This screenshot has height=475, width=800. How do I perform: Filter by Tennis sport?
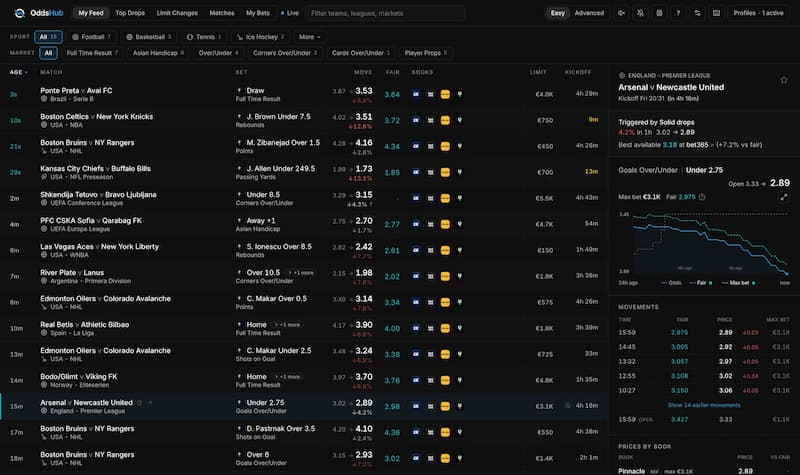pyautogui.click(x=204, y=37)
